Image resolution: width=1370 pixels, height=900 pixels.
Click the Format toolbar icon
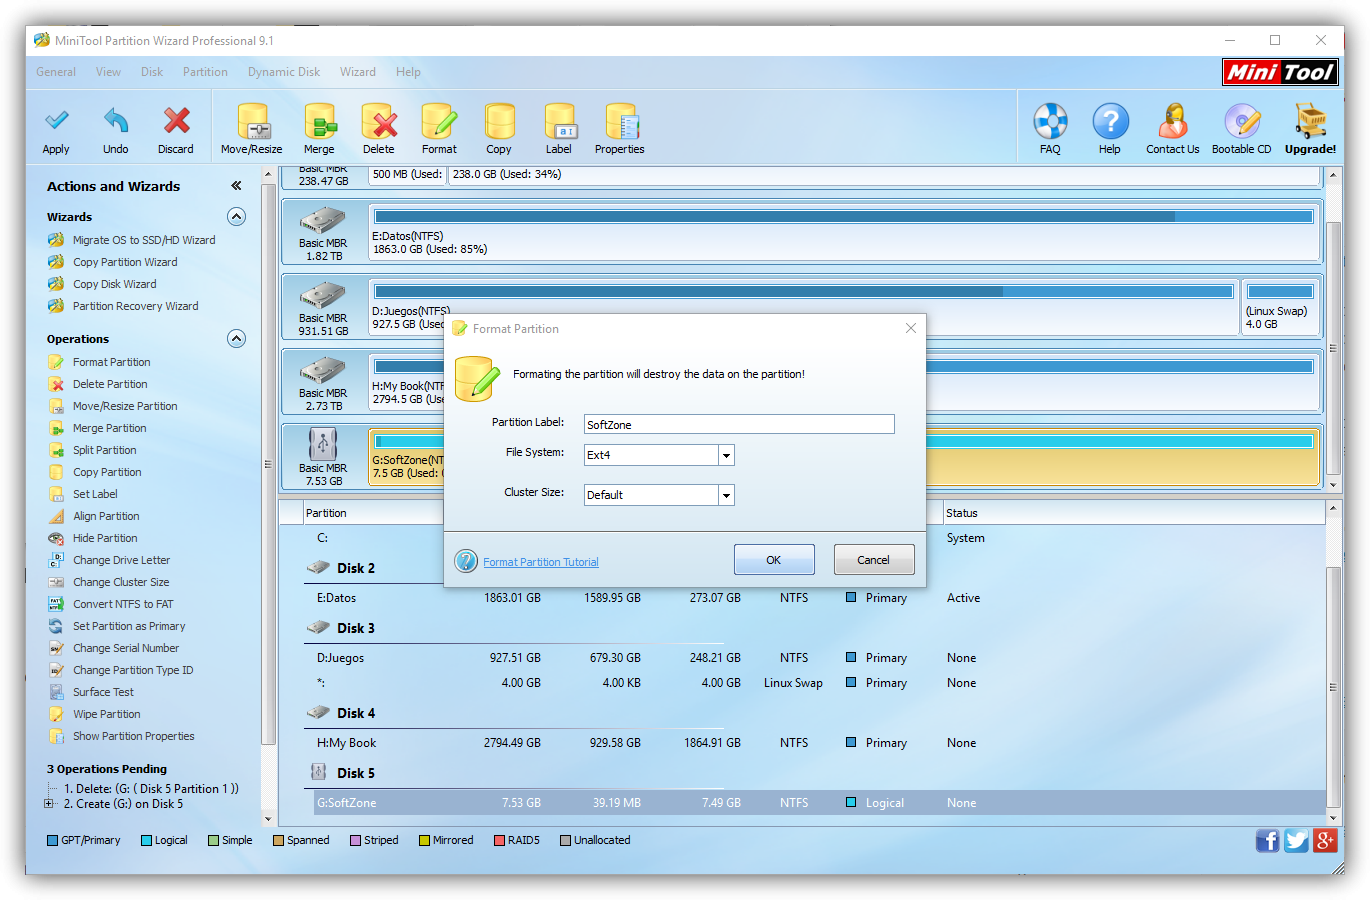coord(439,122)
